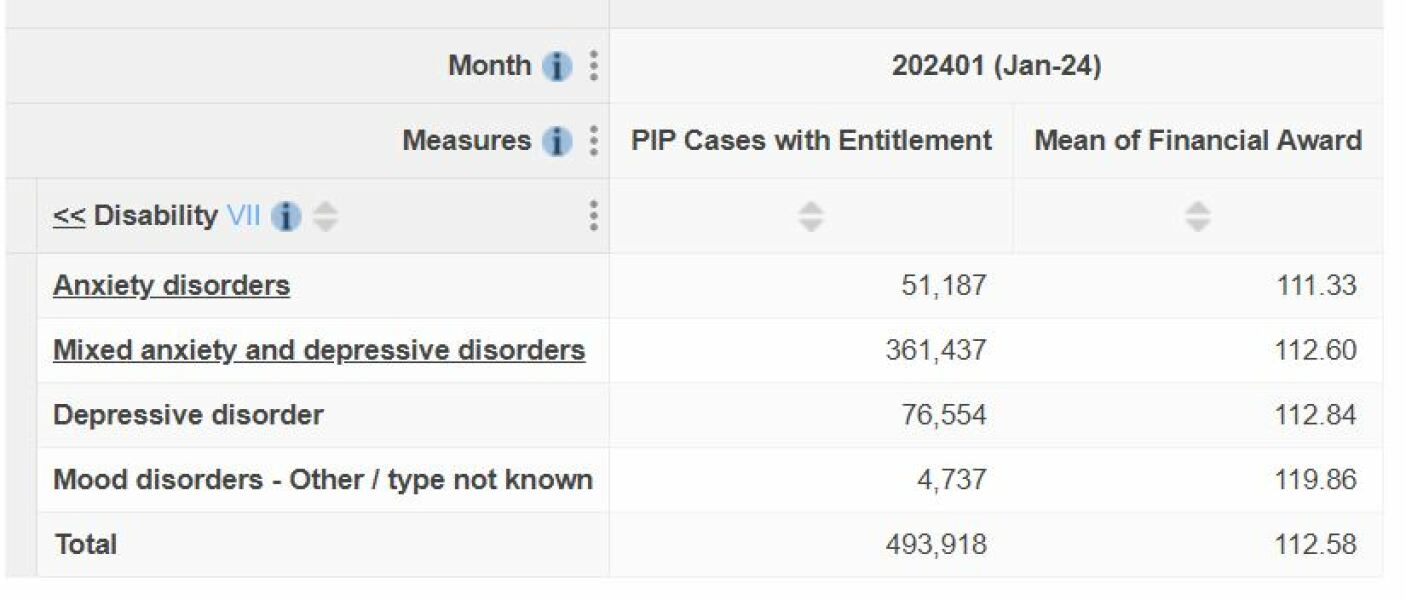The width and height of the screenshot is (1406, 600).
Task: Click the 361,437 cases cell
Action: (x=936, y=351)
